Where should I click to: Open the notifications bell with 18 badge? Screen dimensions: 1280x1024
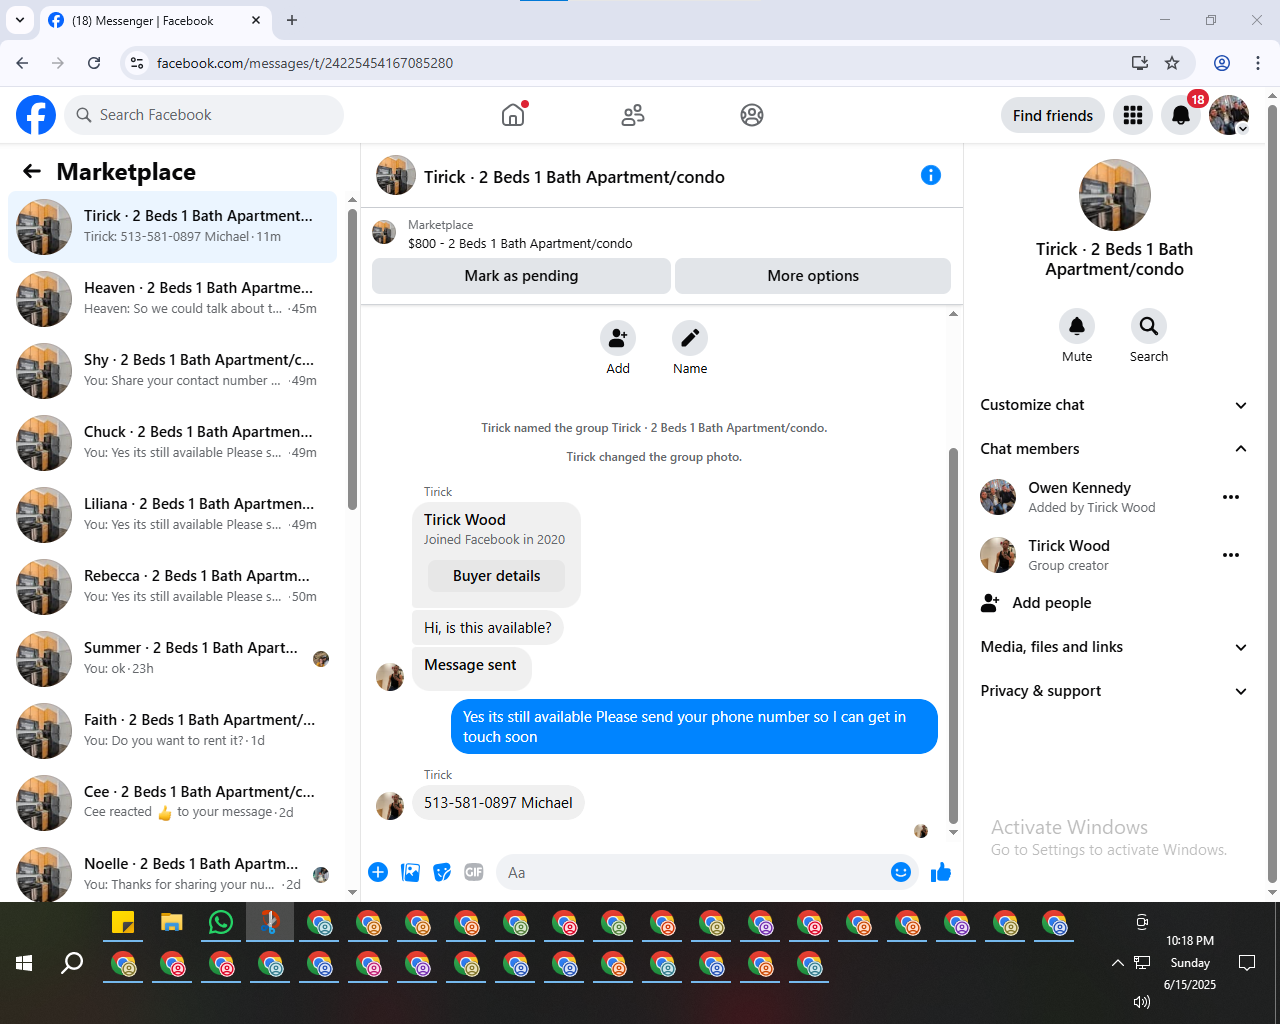click(x=1181, y=115)
